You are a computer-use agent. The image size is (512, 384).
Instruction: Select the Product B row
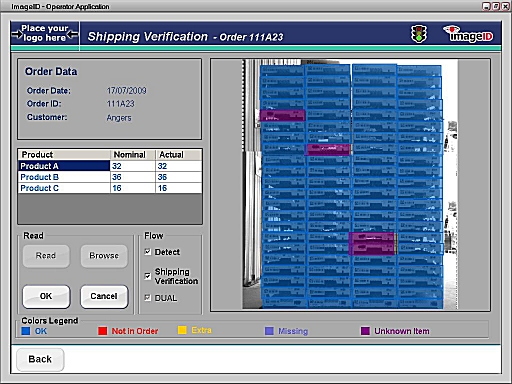(x=110, y=177)
